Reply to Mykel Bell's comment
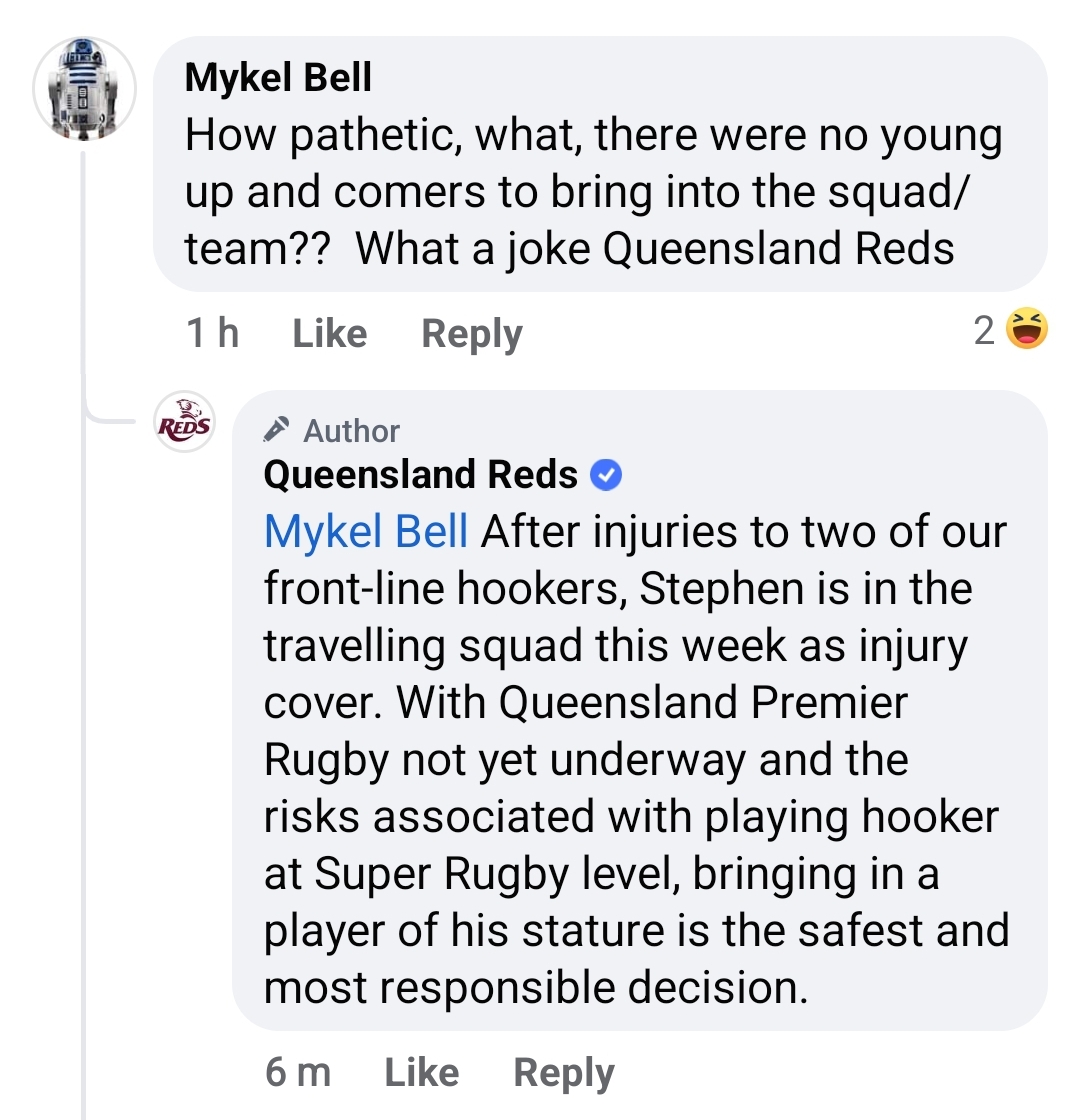Screen dimensions: 1080x1120 click(x=472, y=333)
